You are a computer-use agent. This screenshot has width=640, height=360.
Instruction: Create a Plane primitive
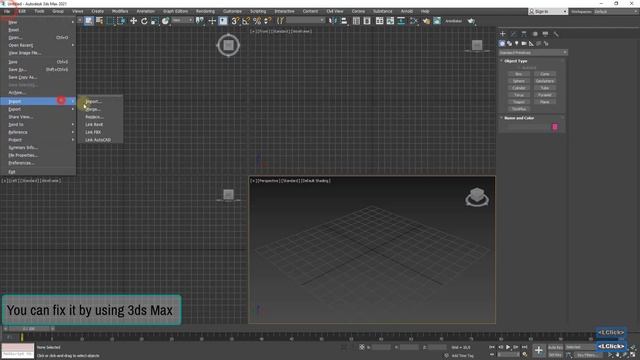coord(545,102)
